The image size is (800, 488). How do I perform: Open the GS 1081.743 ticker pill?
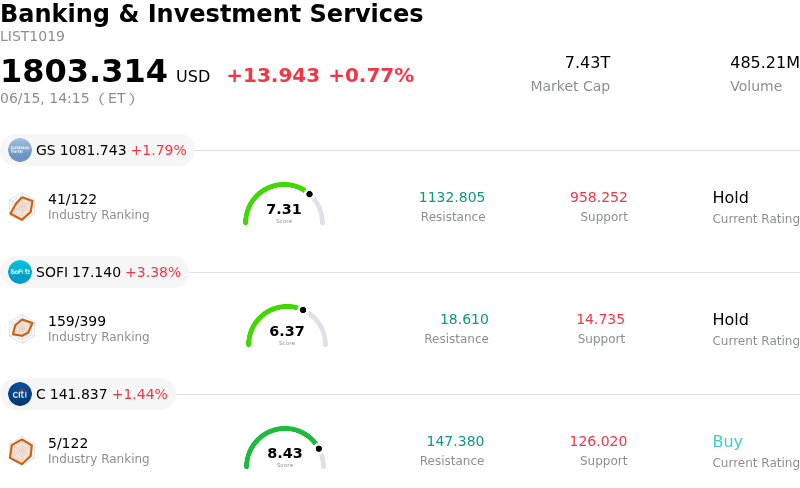coord(97,150)
